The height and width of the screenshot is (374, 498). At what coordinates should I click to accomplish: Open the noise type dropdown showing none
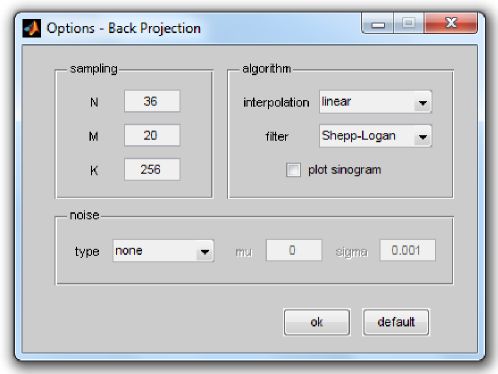[163, 251]
